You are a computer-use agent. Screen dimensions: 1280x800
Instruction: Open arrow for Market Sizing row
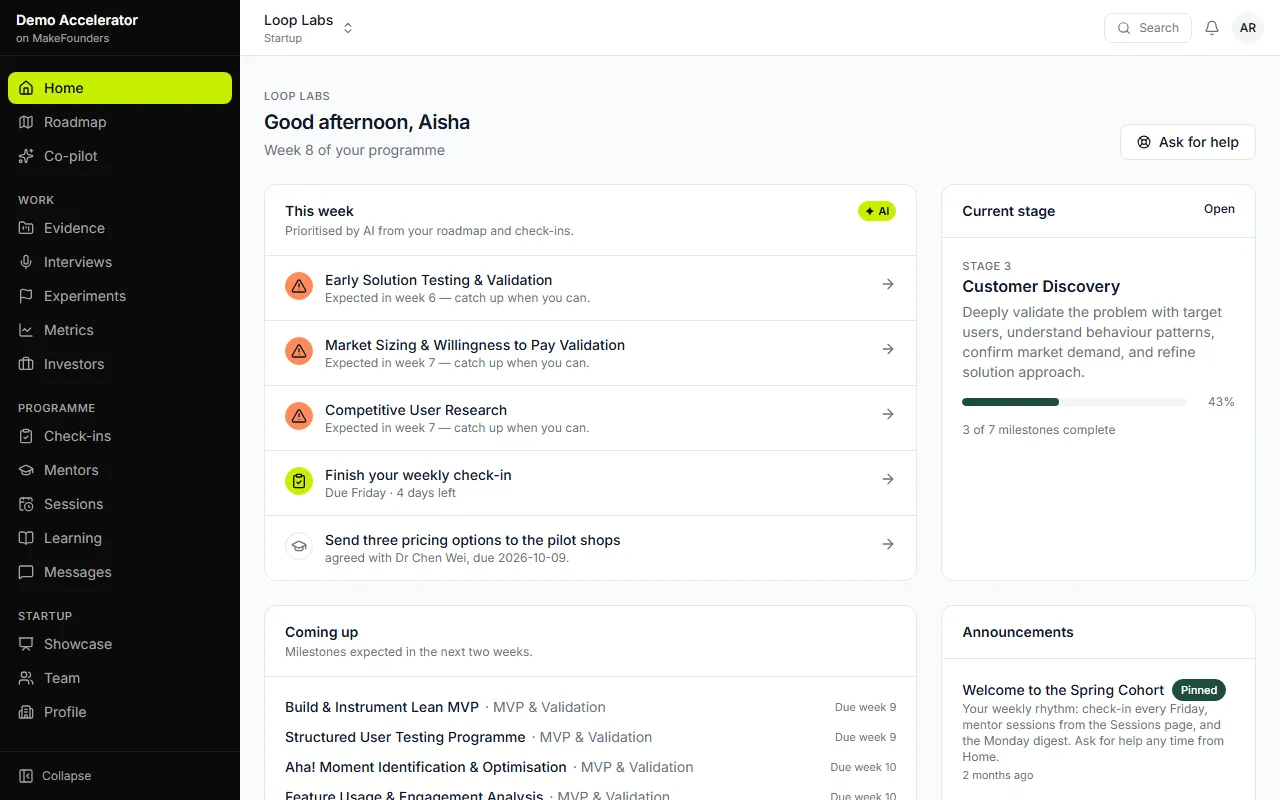pyautogui.click(x=888, y=349)
